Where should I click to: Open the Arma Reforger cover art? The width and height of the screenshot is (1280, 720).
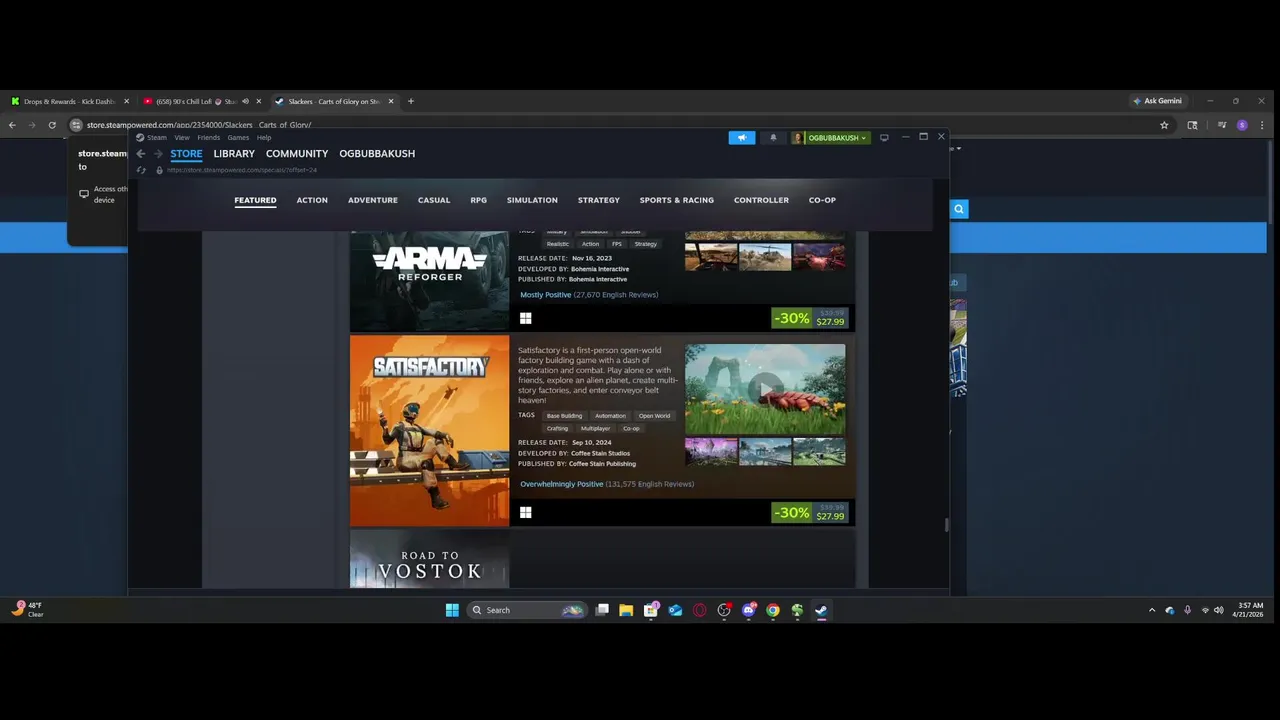[429, 280]
